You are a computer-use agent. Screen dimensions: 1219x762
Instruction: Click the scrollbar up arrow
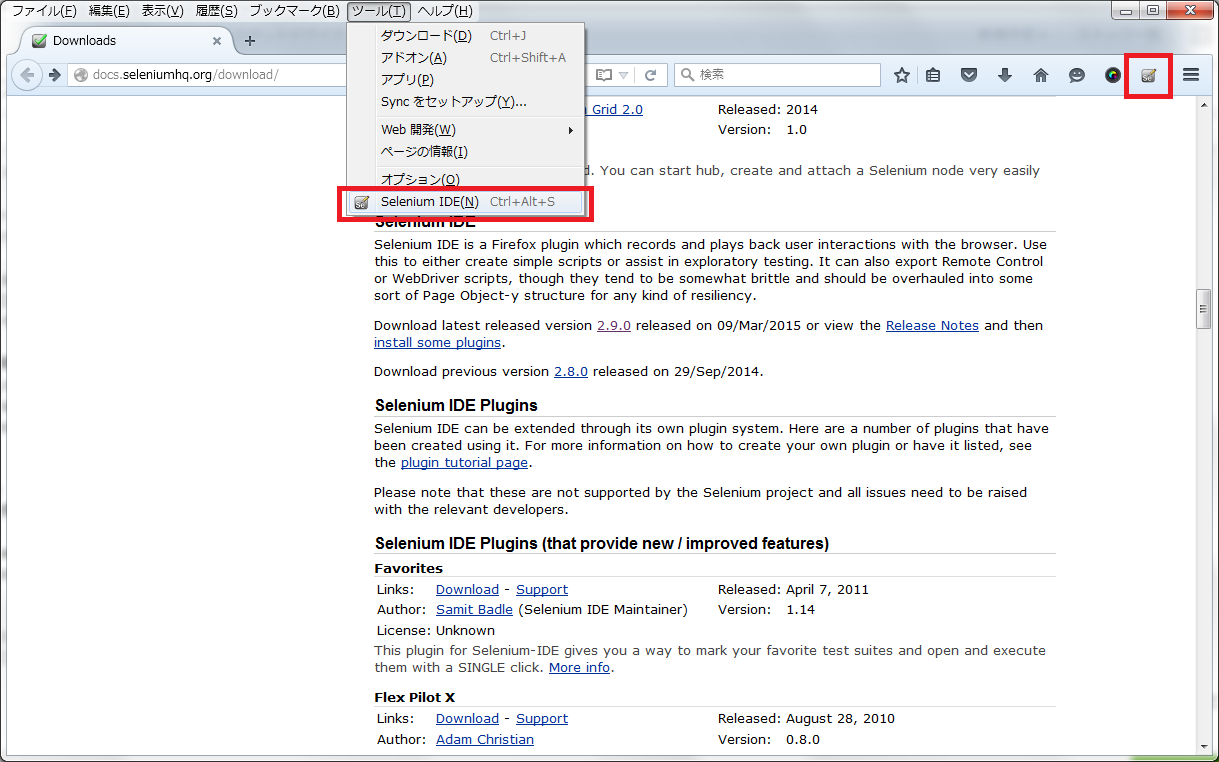1204,105
